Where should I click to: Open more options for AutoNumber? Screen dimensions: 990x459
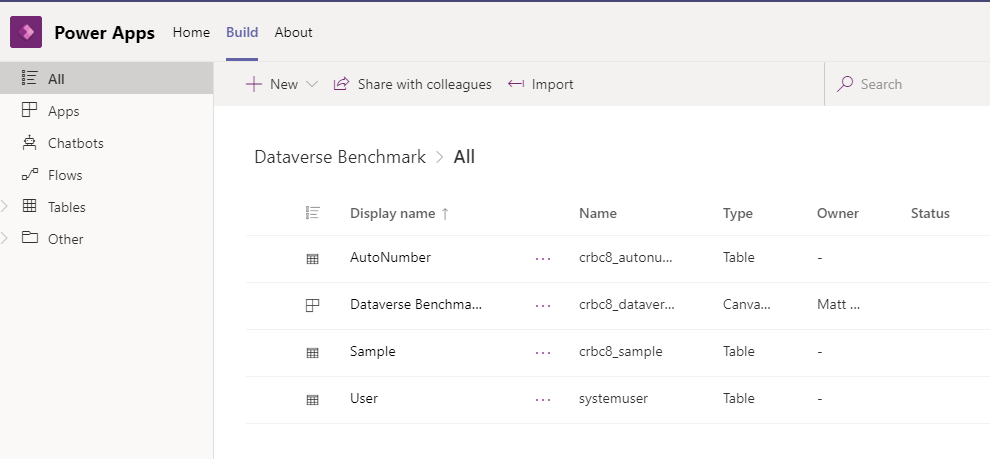coord(542,258)
